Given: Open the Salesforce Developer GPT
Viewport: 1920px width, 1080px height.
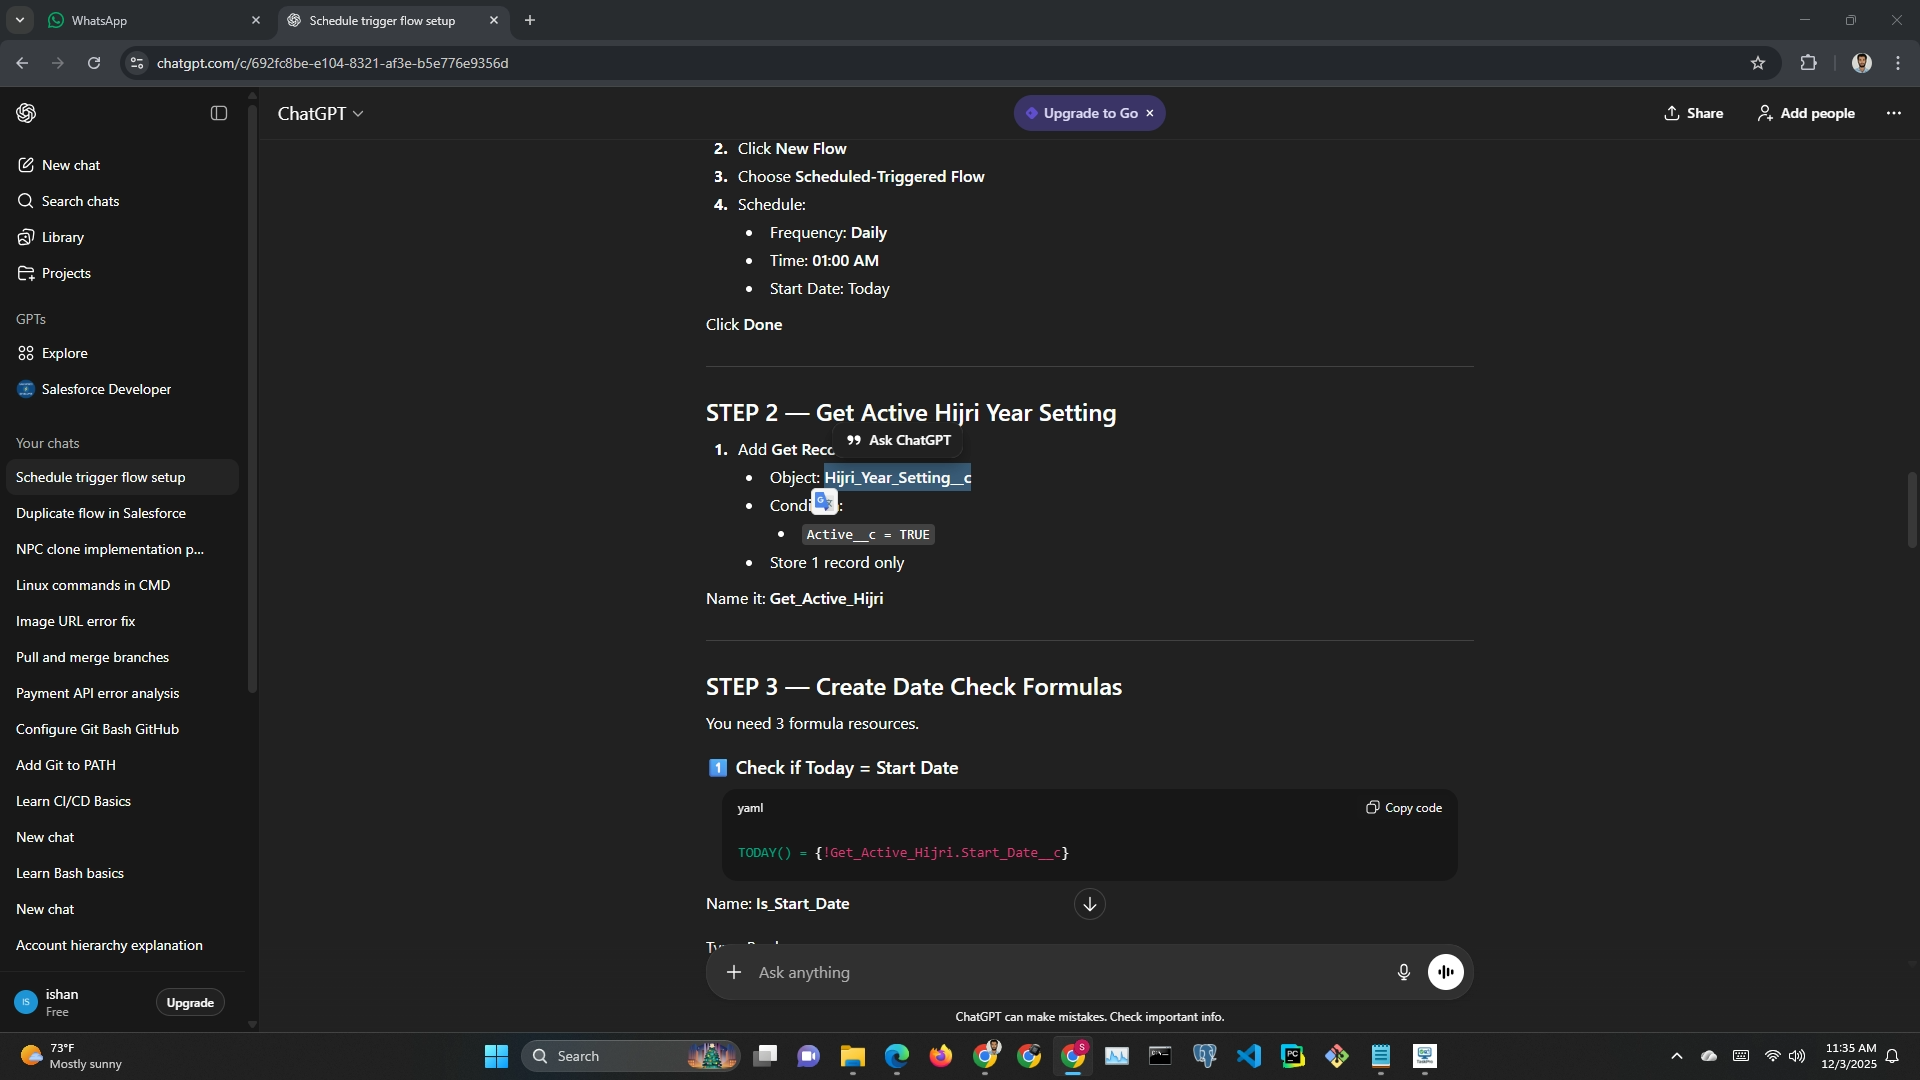Looking at the screenshot, I should pyautogui.click(x=106, y=389).
